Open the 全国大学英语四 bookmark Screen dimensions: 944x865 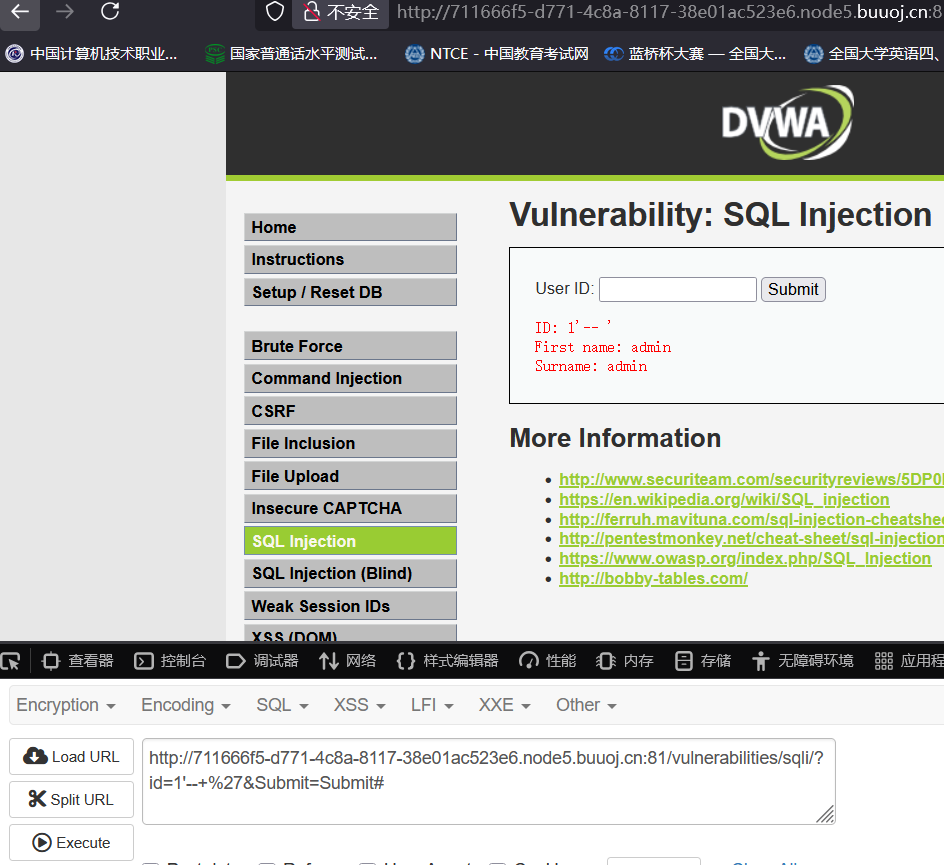click(x=874, y=54)
